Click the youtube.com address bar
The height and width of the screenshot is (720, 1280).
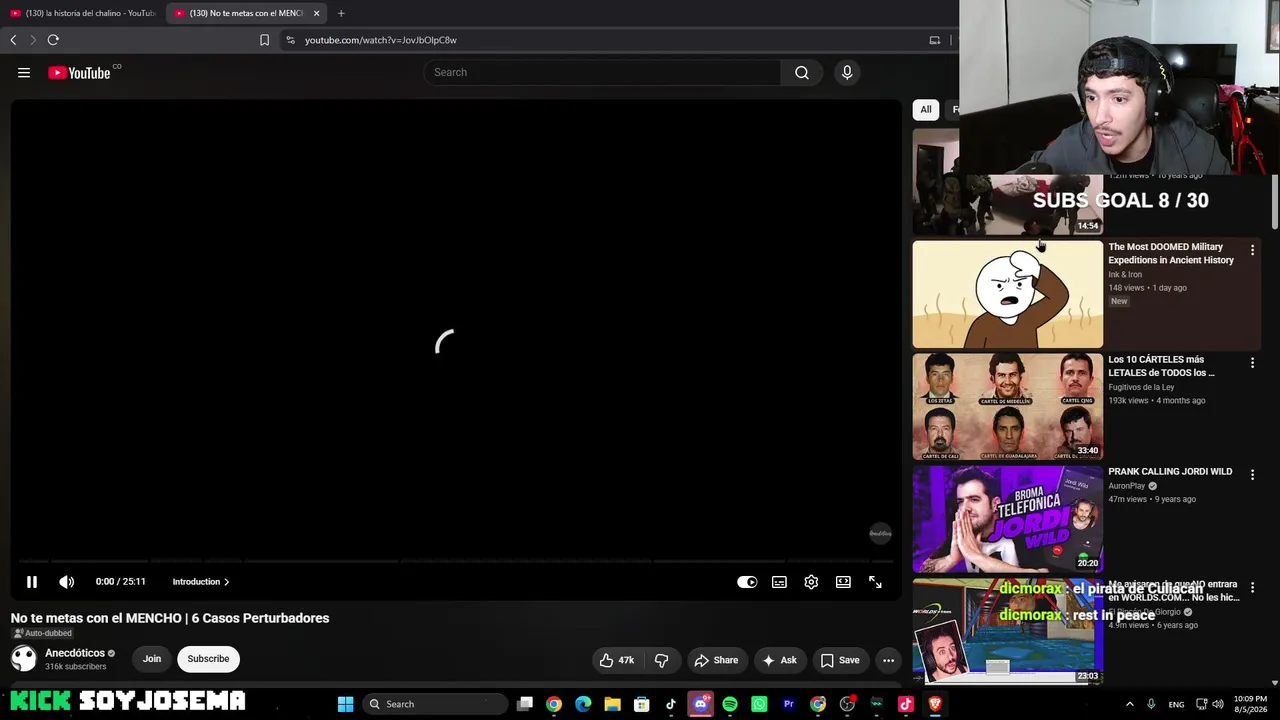600,40
